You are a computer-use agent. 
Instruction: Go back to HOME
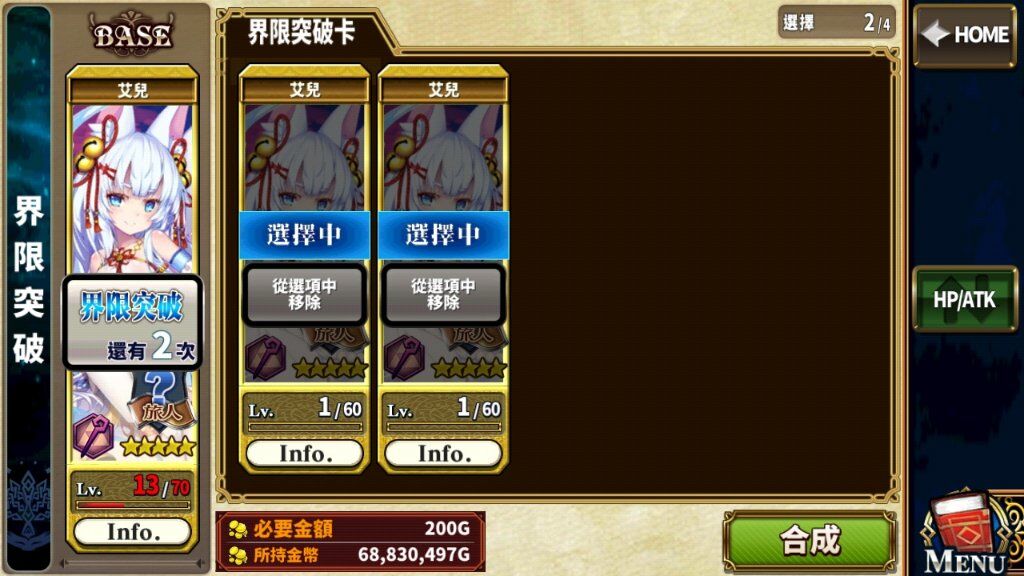965,35
